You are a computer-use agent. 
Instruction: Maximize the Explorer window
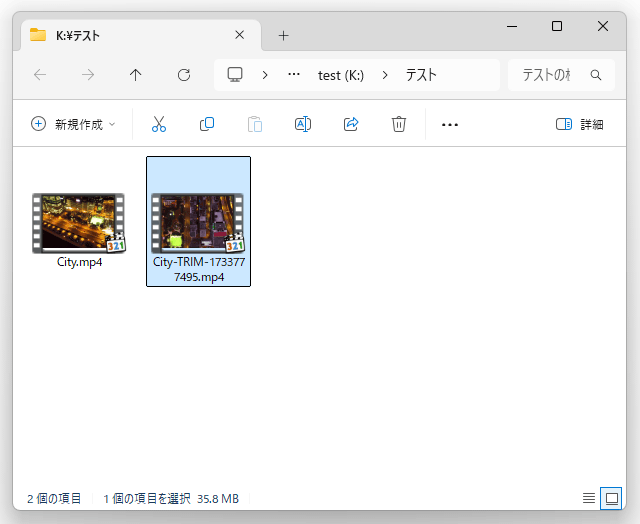[557, 26]
